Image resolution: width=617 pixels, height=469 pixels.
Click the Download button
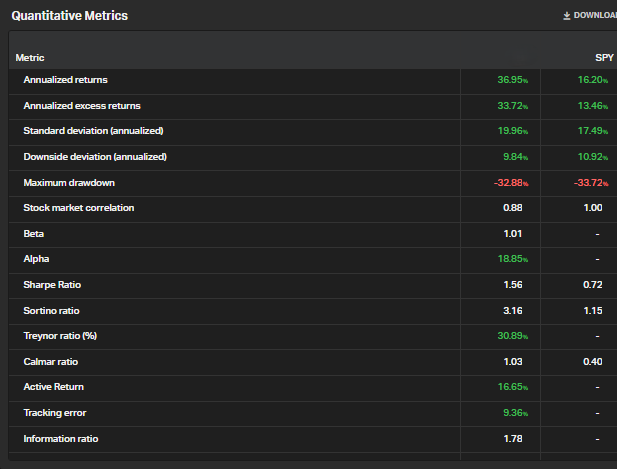click(589, 15)
